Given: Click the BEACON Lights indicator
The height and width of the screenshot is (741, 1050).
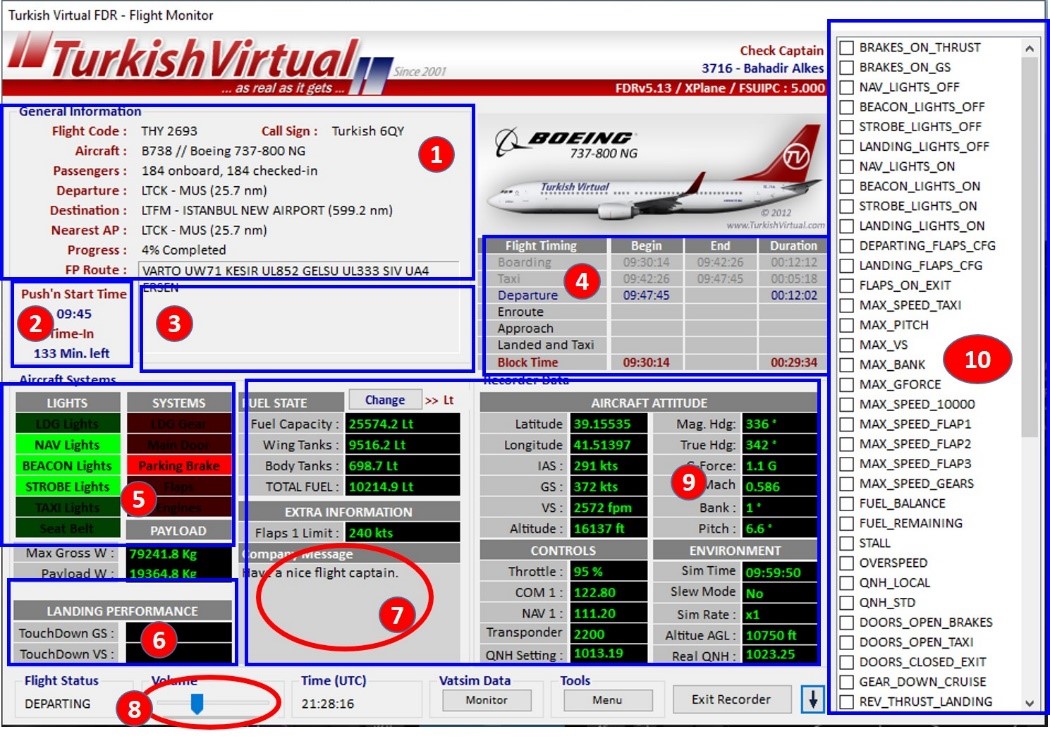Looking at the screenshot, I should pos(67,466).
